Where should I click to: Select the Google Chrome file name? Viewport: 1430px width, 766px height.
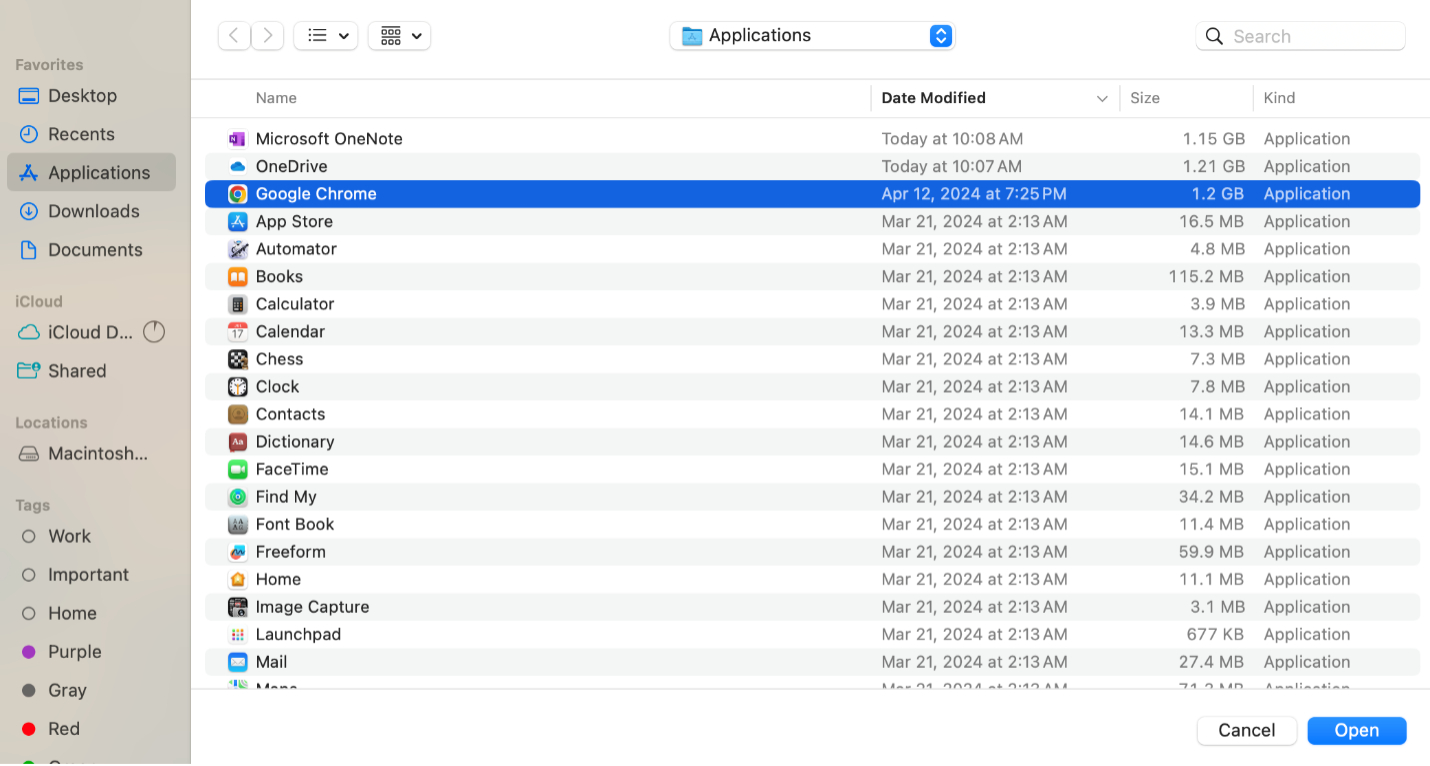tap(316, 194)
